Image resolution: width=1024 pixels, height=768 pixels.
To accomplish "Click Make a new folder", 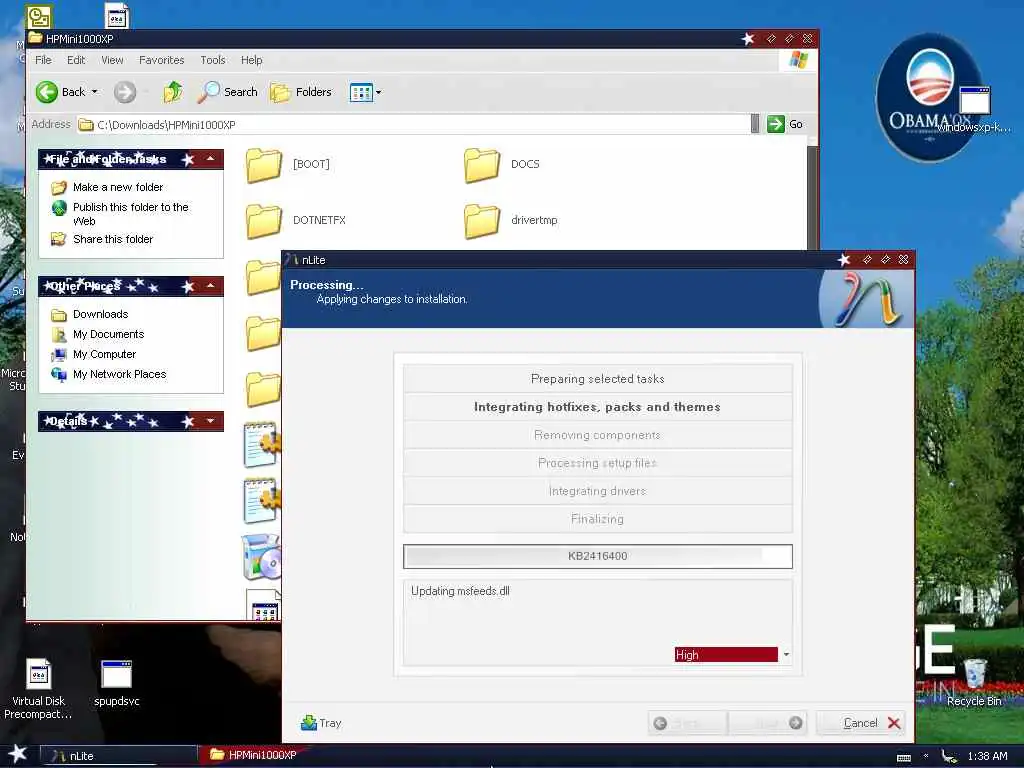I will tap(118, 187).
